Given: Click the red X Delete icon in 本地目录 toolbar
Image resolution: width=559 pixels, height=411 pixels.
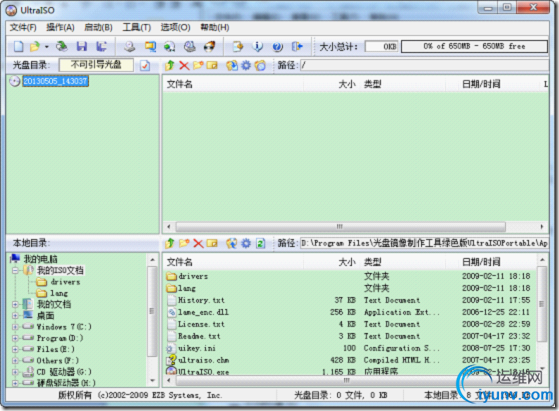Looking at the screenshot, I should pyautogui.click(x=198, y=243).
